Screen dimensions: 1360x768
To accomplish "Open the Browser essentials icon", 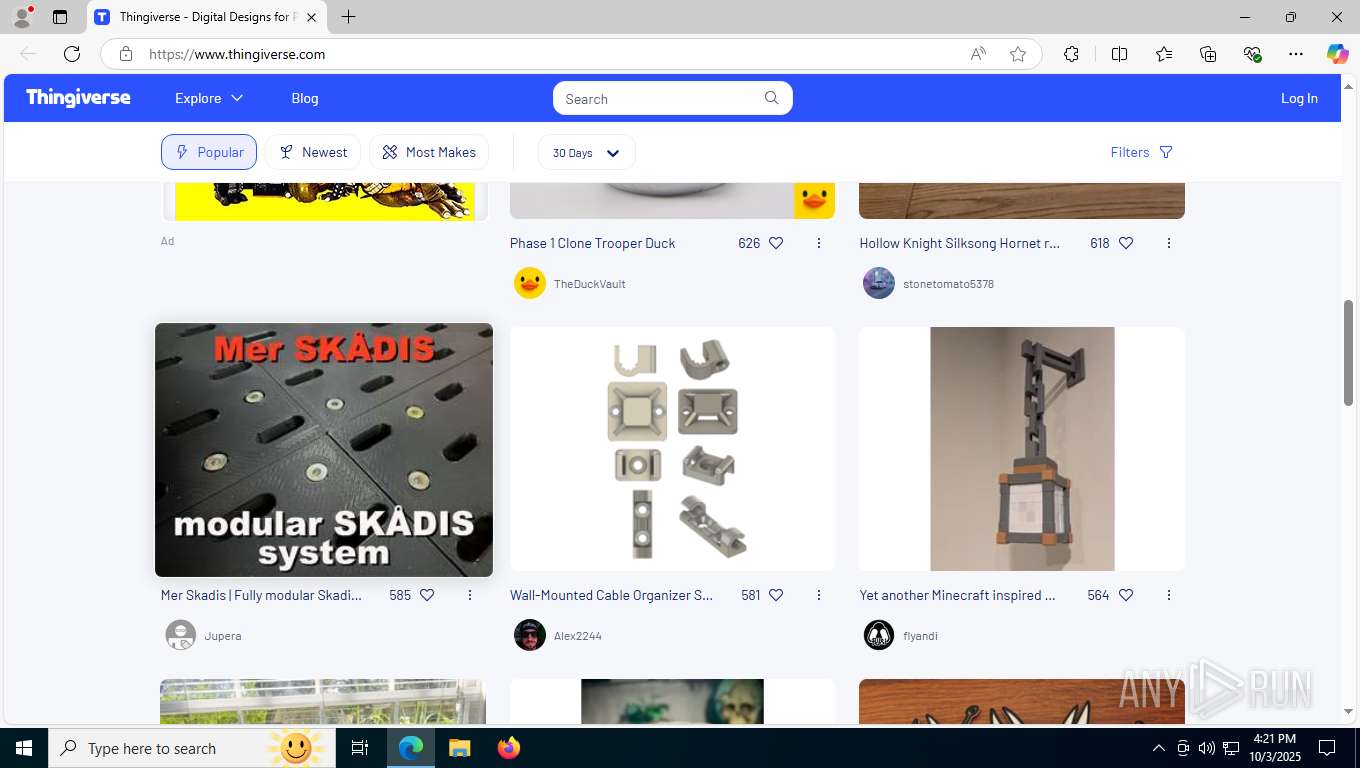I will (1252, 54).
